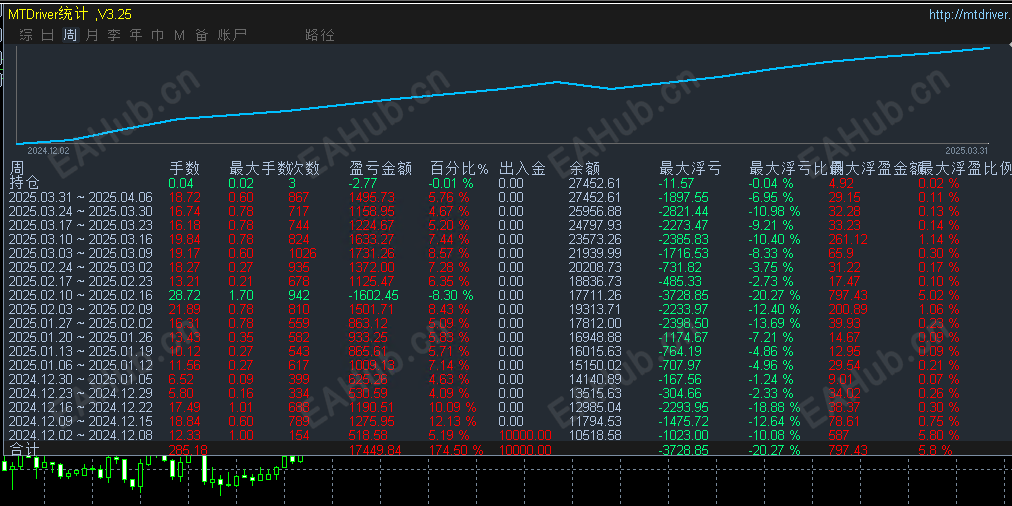1012x506 pixels.
Task: Click the floating loss ratio -18.88 %
Action: [774, 407]
